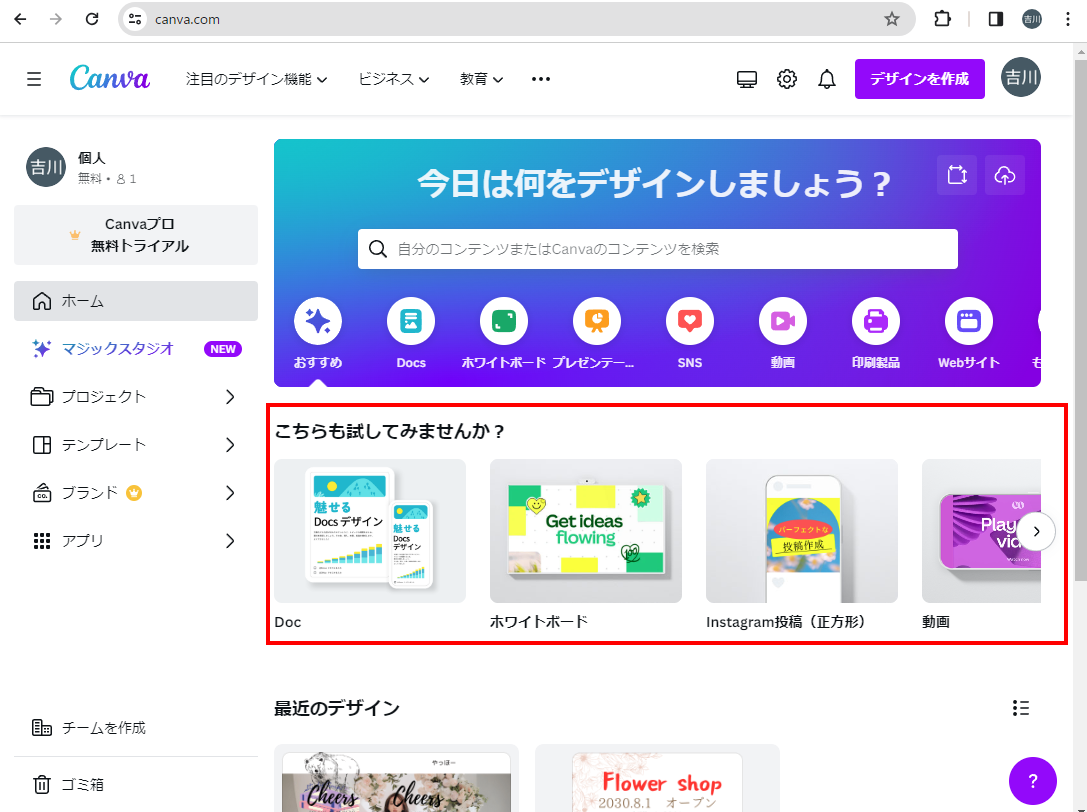The image size is (1087, 812).
Task: Click the デザインを作成 button
Action: click(x=919, y=79)
